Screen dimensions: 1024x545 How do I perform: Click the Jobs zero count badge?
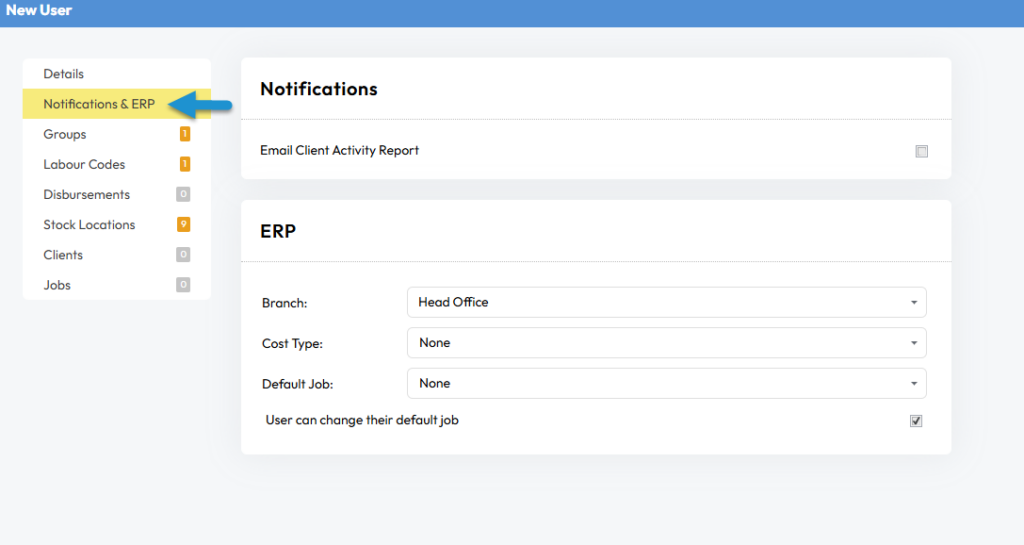(183, 285)
